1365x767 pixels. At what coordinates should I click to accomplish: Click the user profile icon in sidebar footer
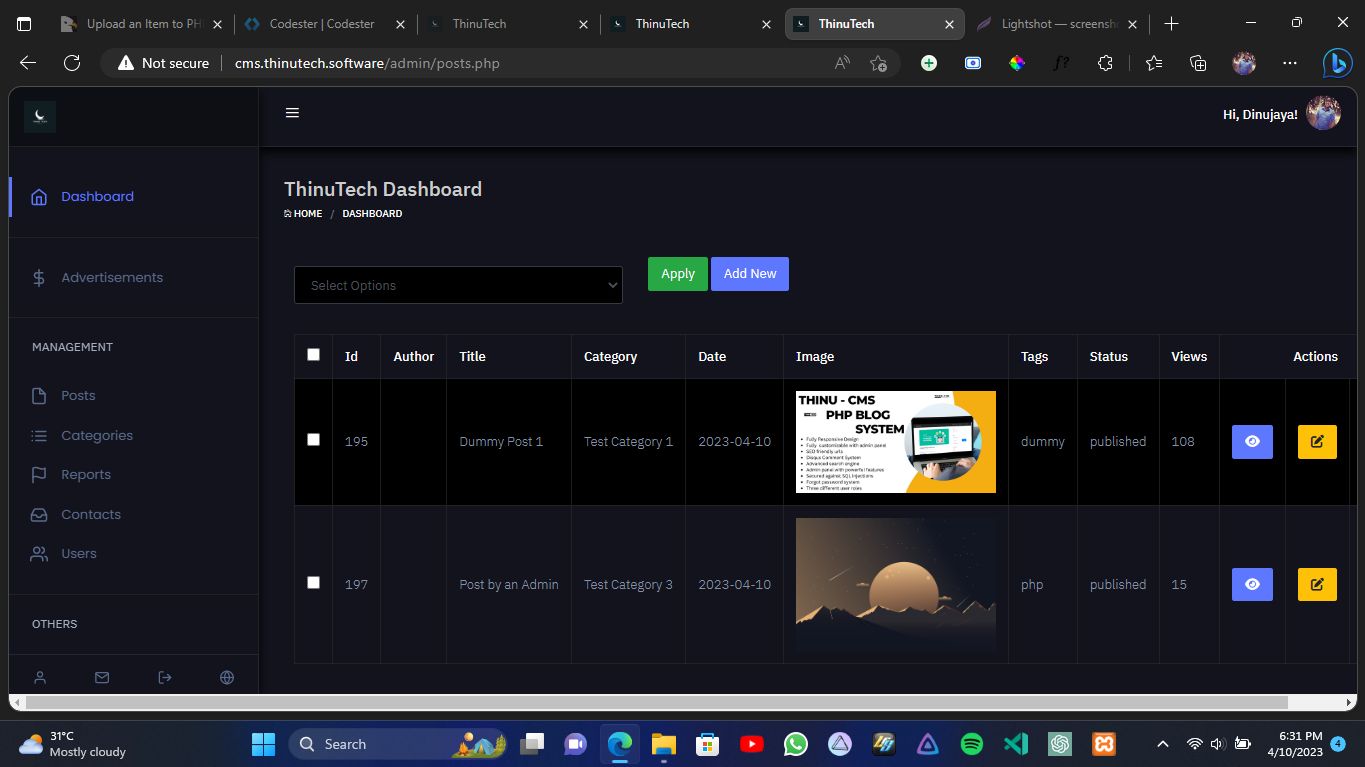[x=40, y=678]
